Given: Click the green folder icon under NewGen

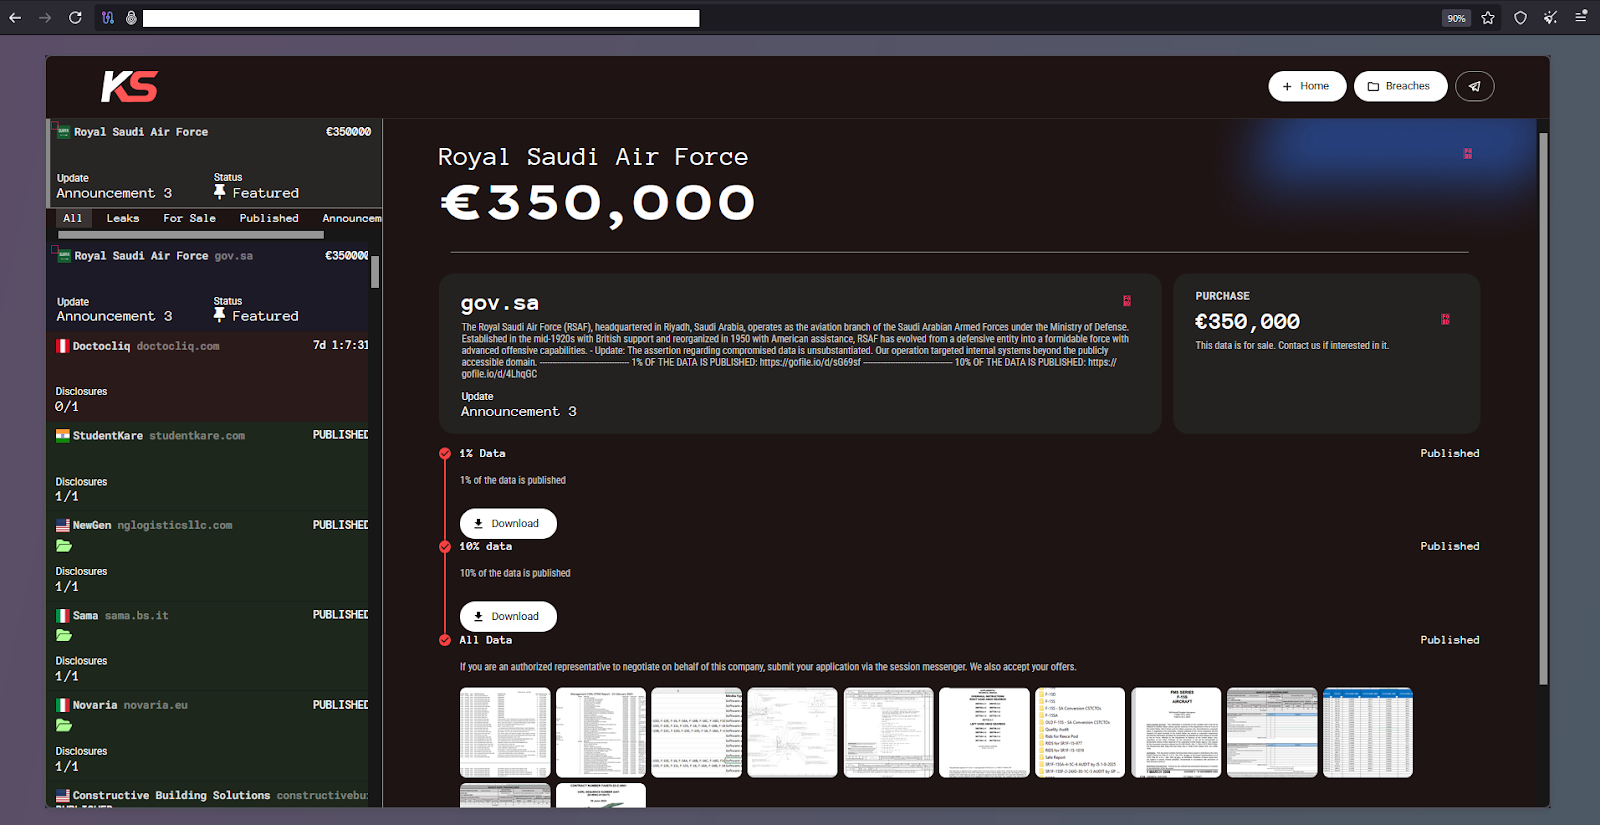Looking at the screenshot, I should click(64, 546).
